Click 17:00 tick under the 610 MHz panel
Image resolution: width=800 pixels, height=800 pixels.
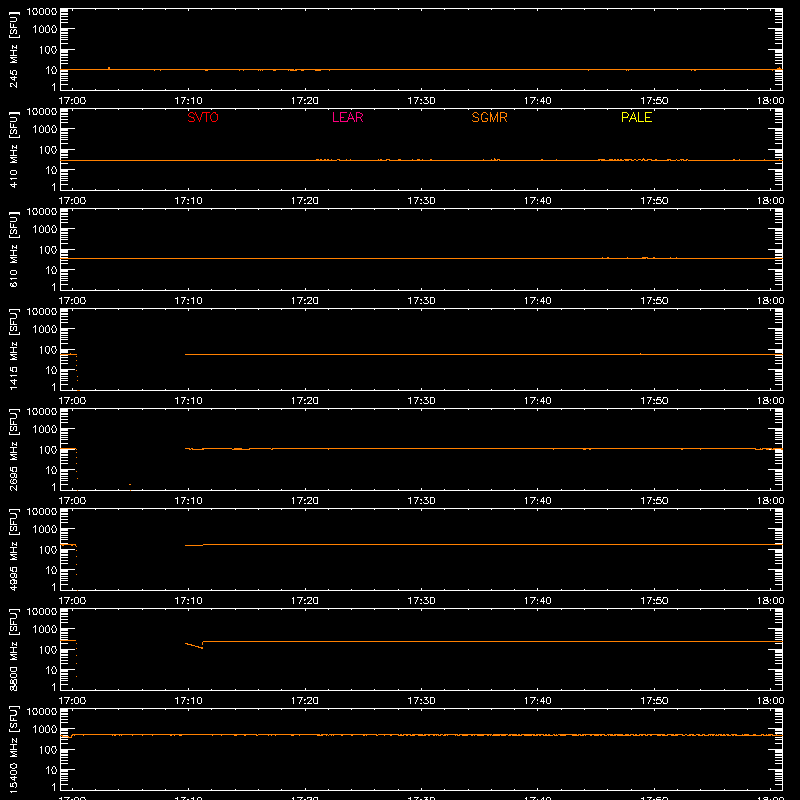[72, 301]
